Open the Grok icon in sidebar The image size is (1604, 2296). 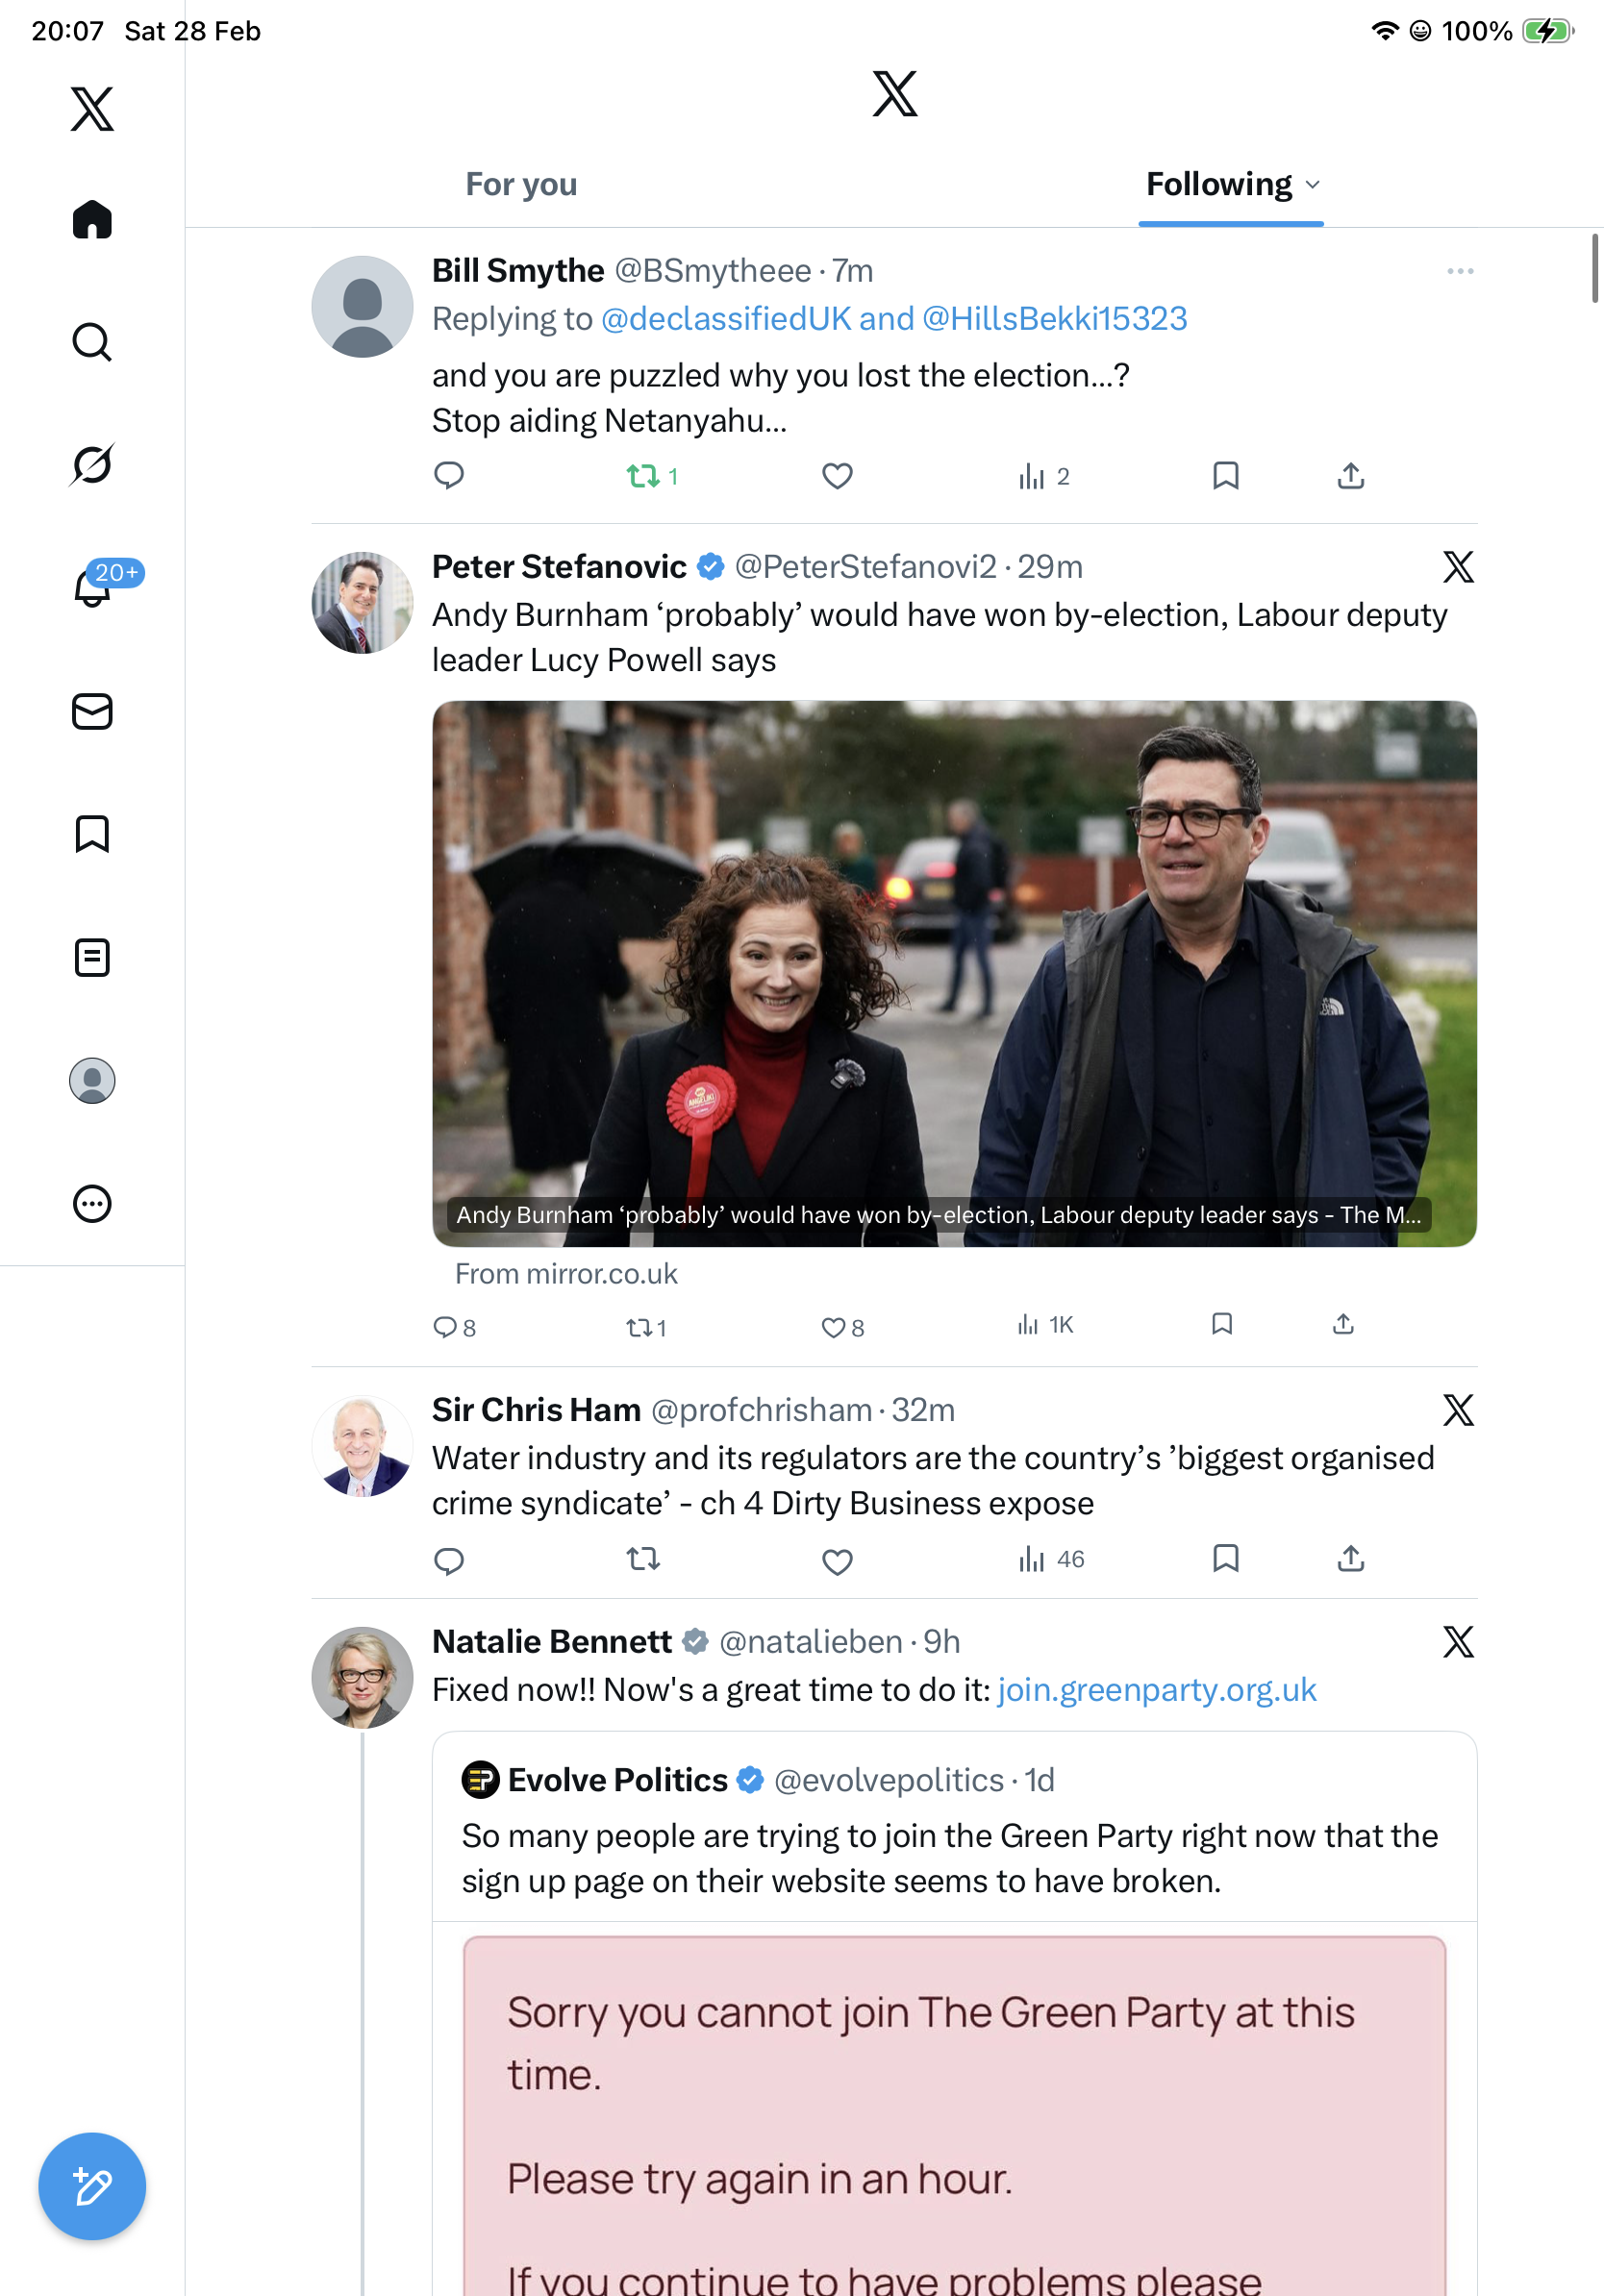pos(92,464)
